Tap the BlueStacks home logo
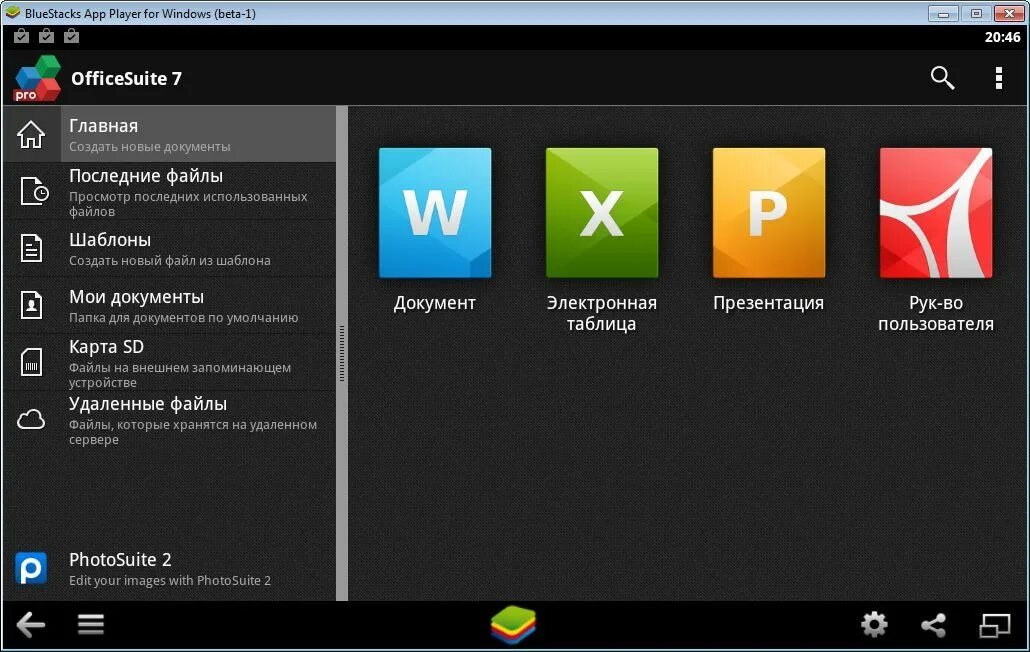Image resolution: width=1030 pixels, height=652 pixels. coord(513,624)
